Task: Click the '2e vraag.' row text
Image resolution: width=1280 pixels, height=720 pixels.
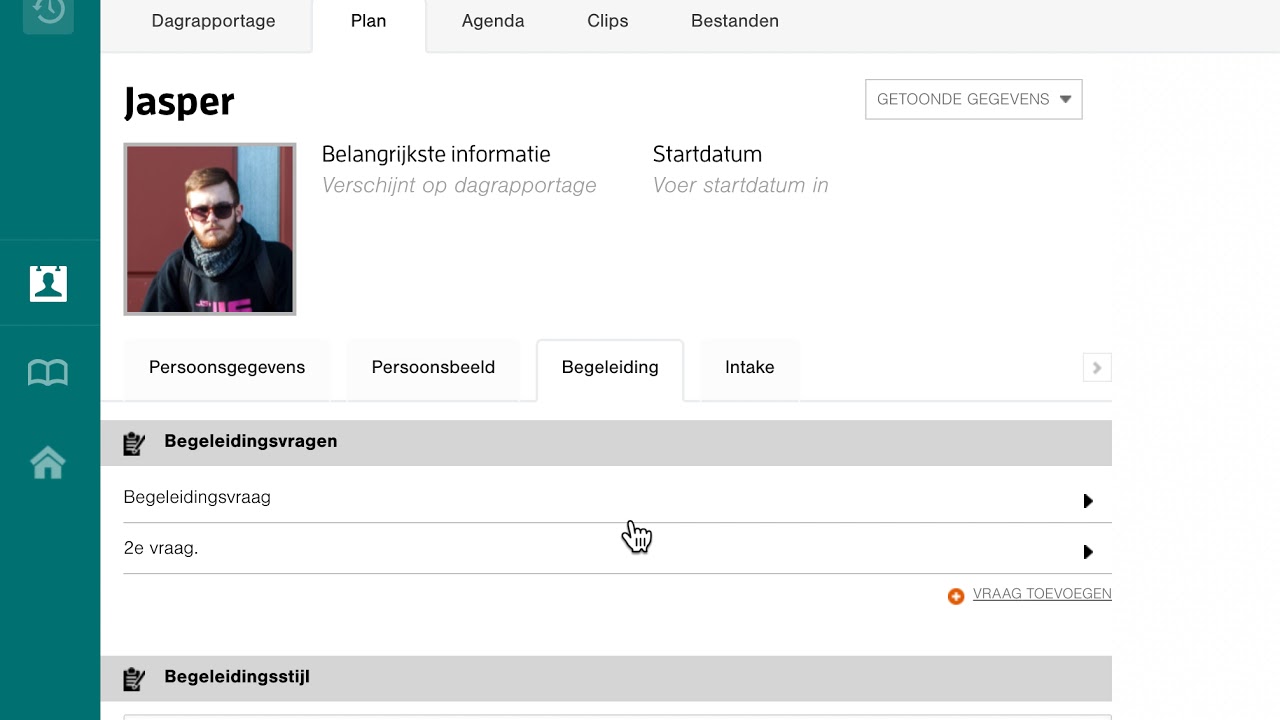Action: coord(161,549)
